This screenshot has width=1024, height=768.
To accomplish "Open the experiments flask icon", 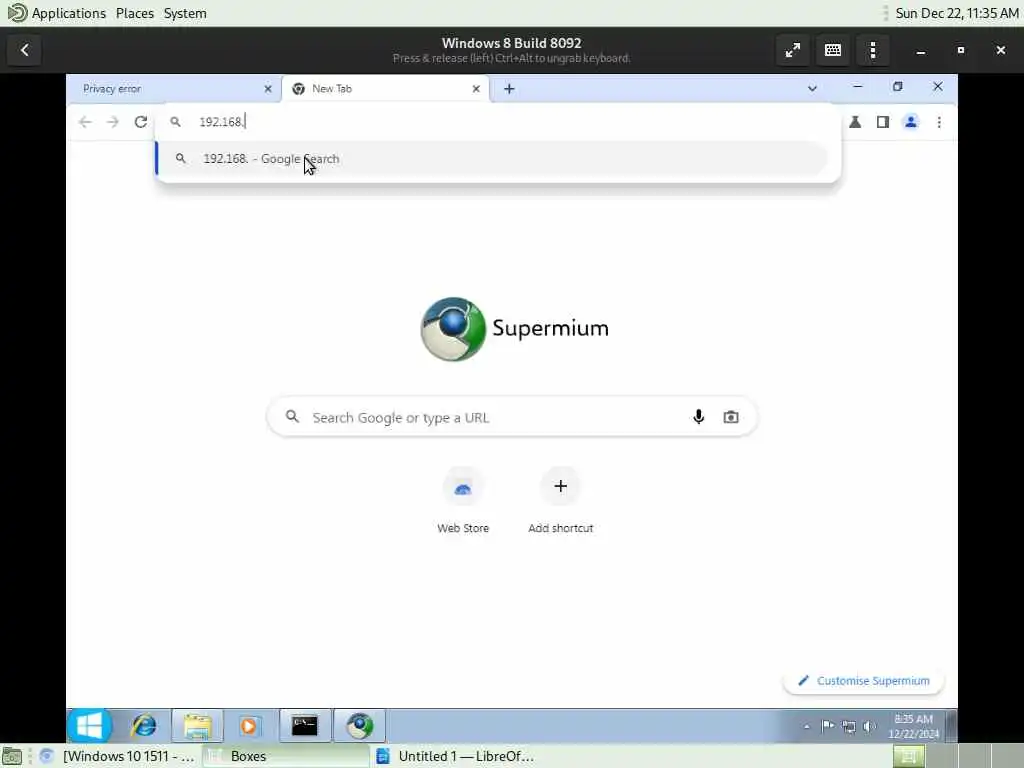I will (x=855, y=122).
